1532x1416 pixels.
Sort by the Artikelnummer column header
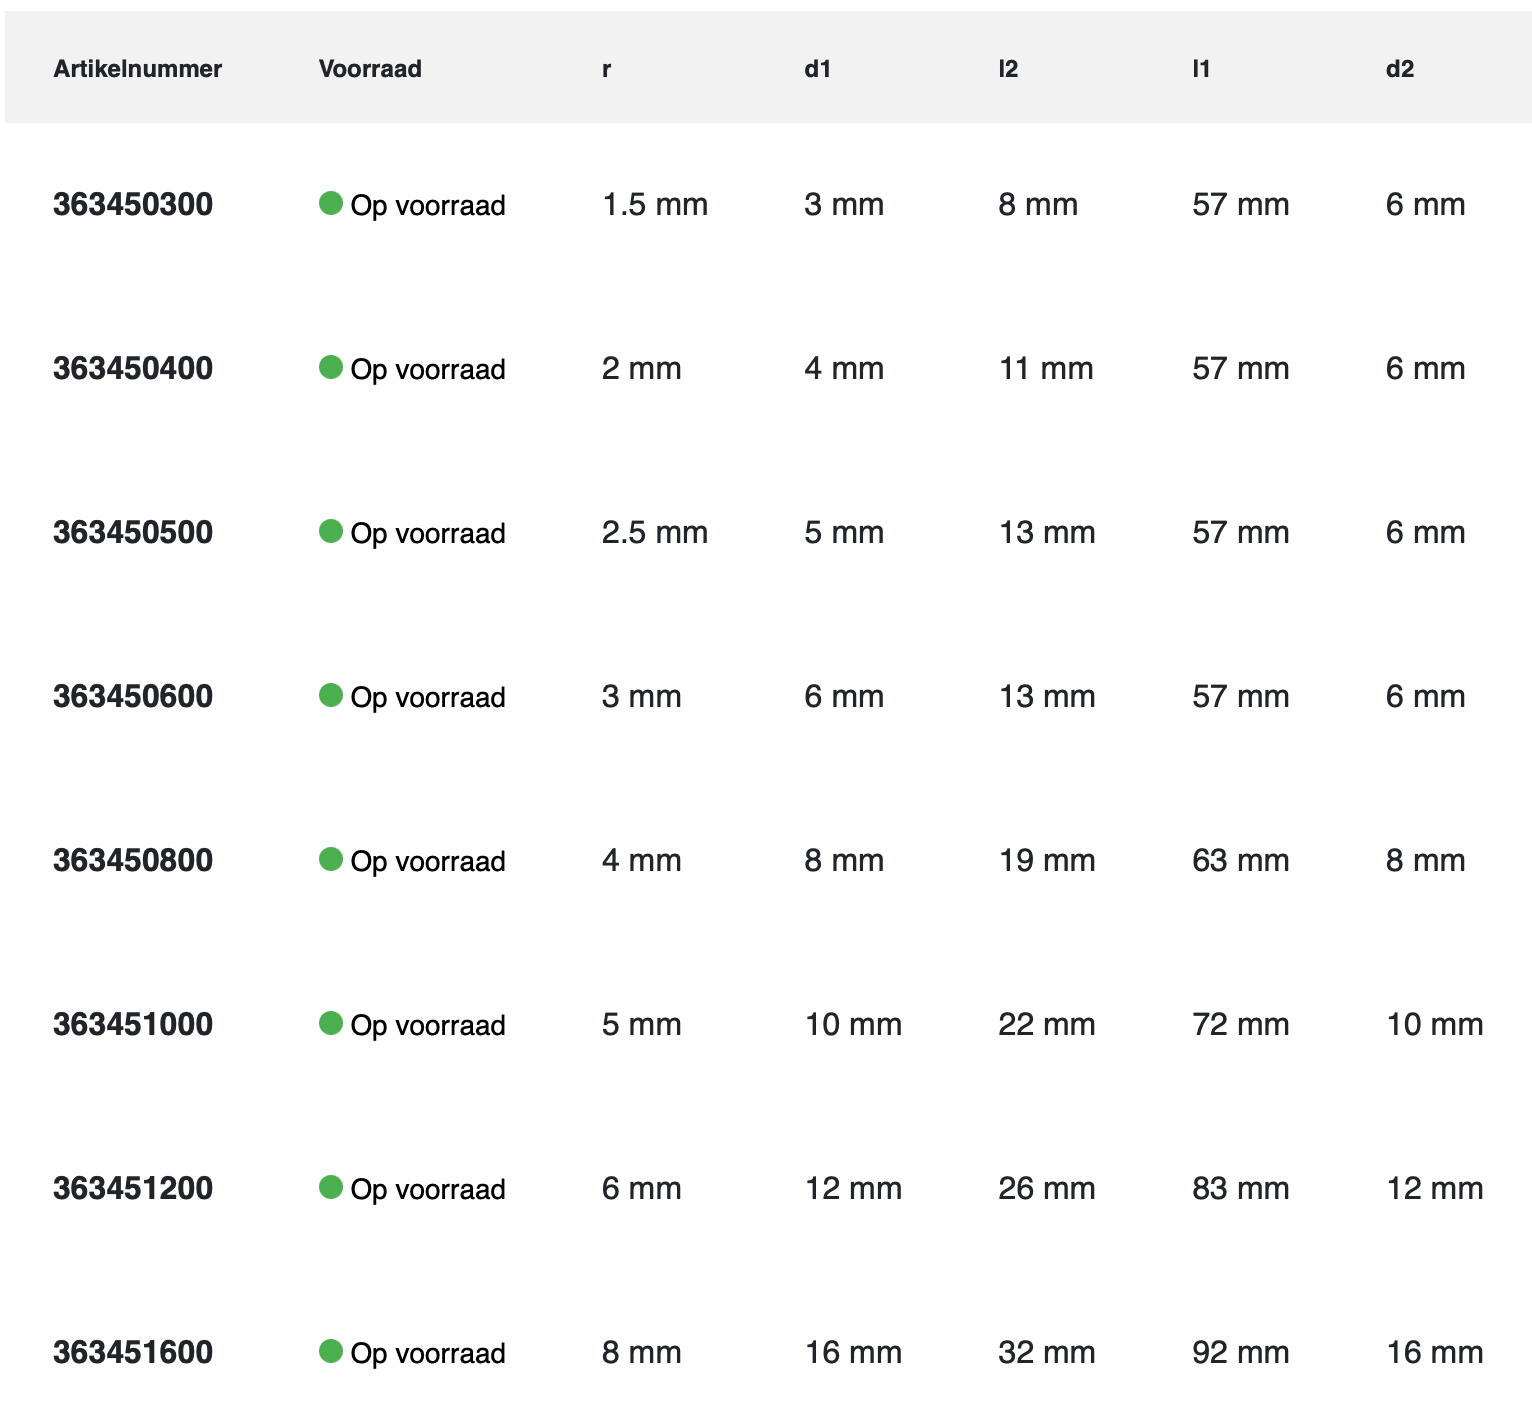[x=138, y=69]
